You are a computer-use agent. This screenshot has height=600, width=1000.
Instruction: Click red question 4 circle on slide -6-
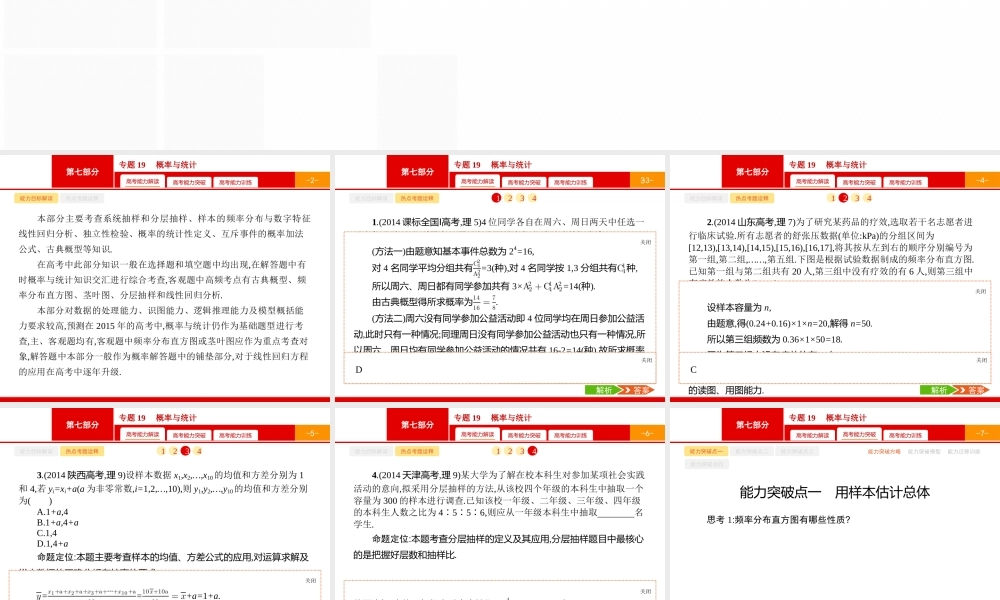(x=533, y=451)
